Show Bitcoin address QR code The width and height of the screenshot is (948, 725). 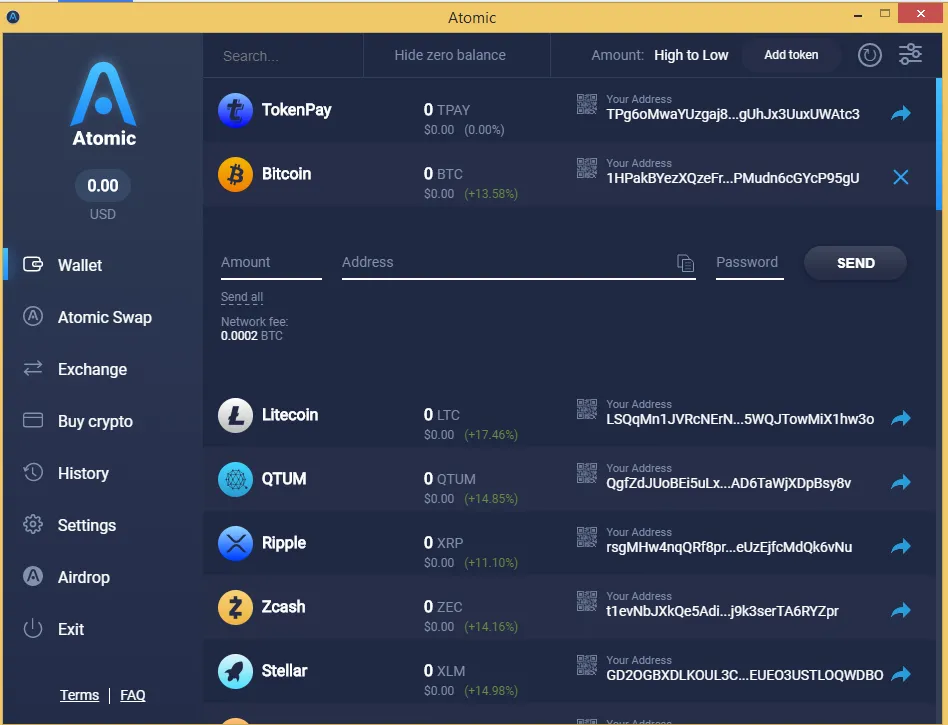pos(586,168)
